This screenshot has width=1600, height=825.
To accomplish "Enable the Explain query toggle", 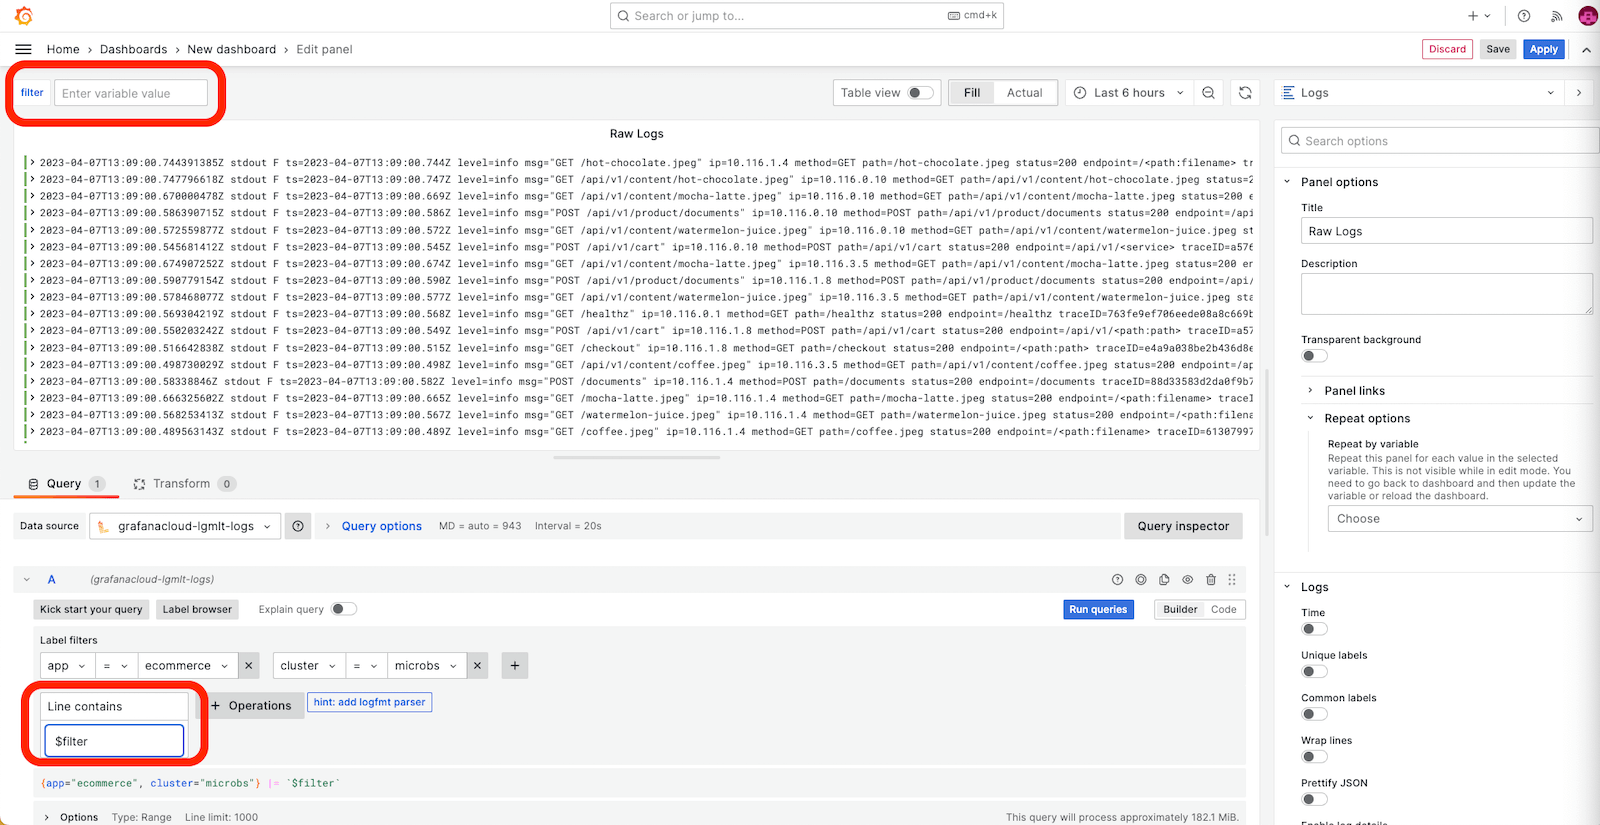I will point(343,609).
